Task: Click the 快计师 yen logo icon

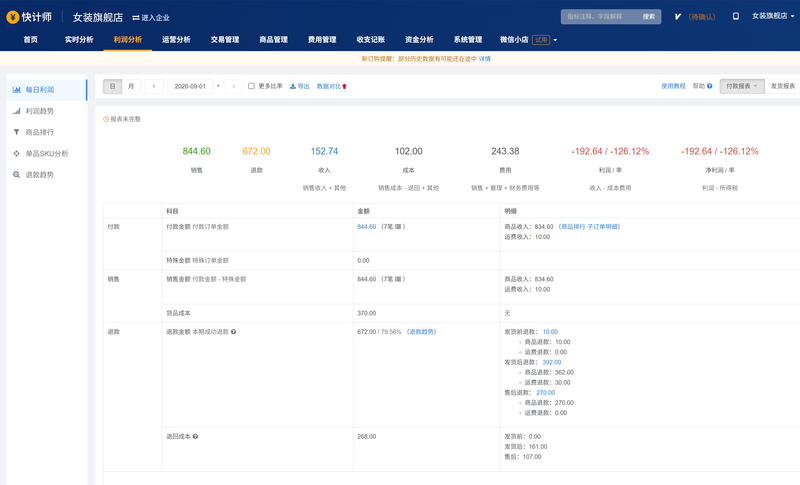Action: click(13, 17)
